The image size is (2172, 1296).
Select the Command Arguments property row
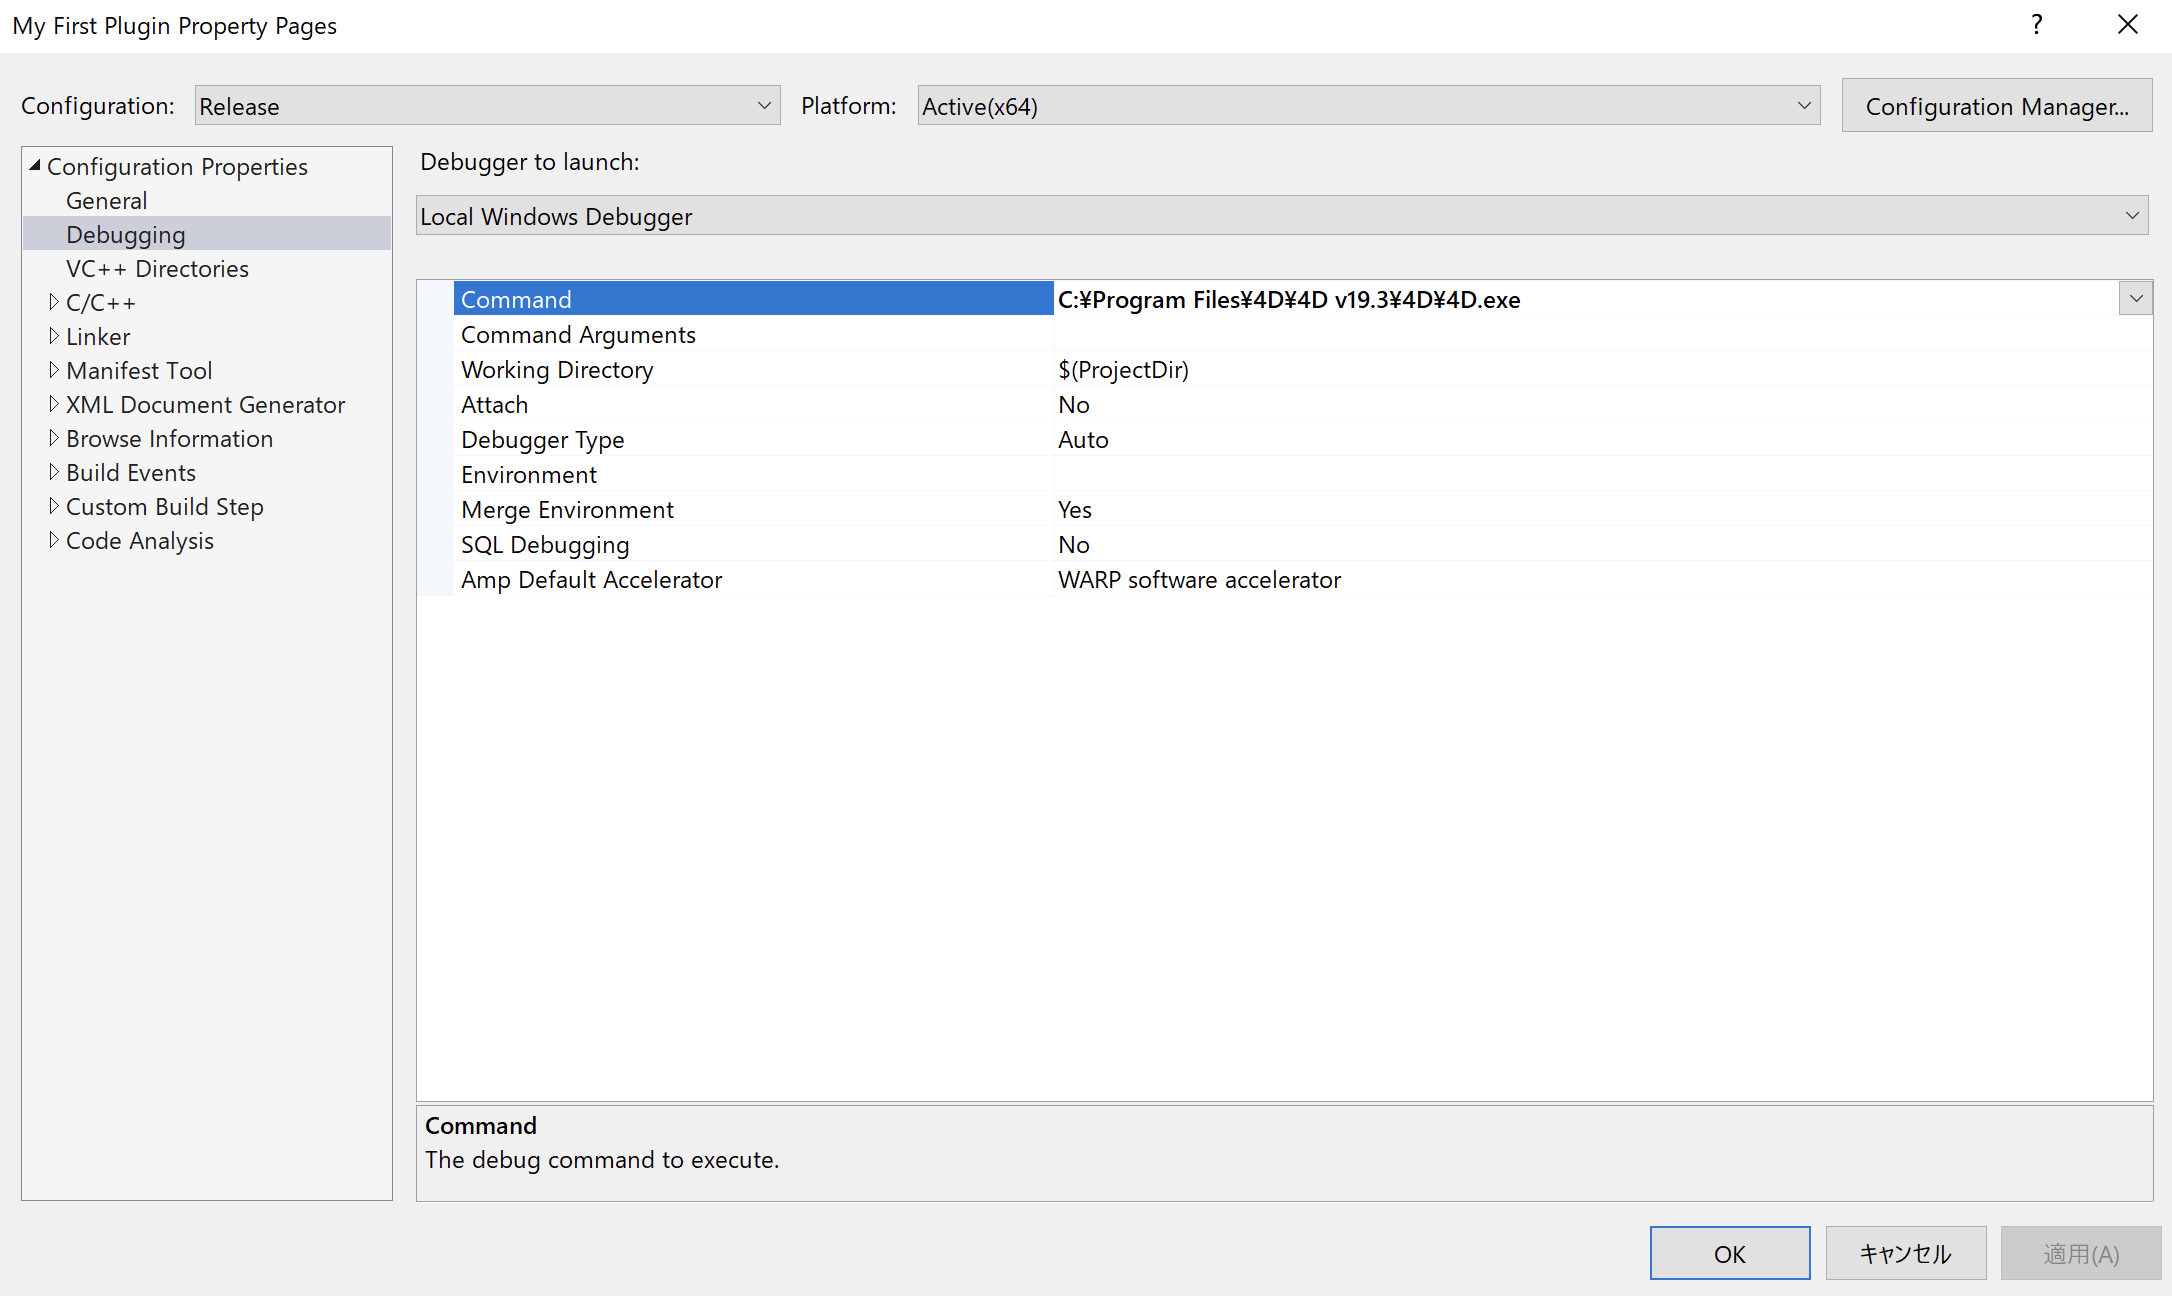pyautogui.click(x=577, y=334)
